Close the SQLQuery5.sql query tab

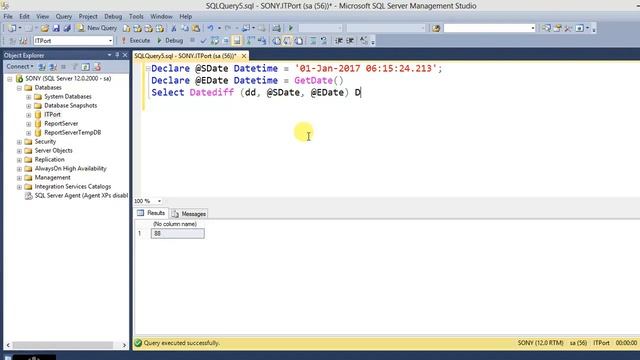pos(244,56)
